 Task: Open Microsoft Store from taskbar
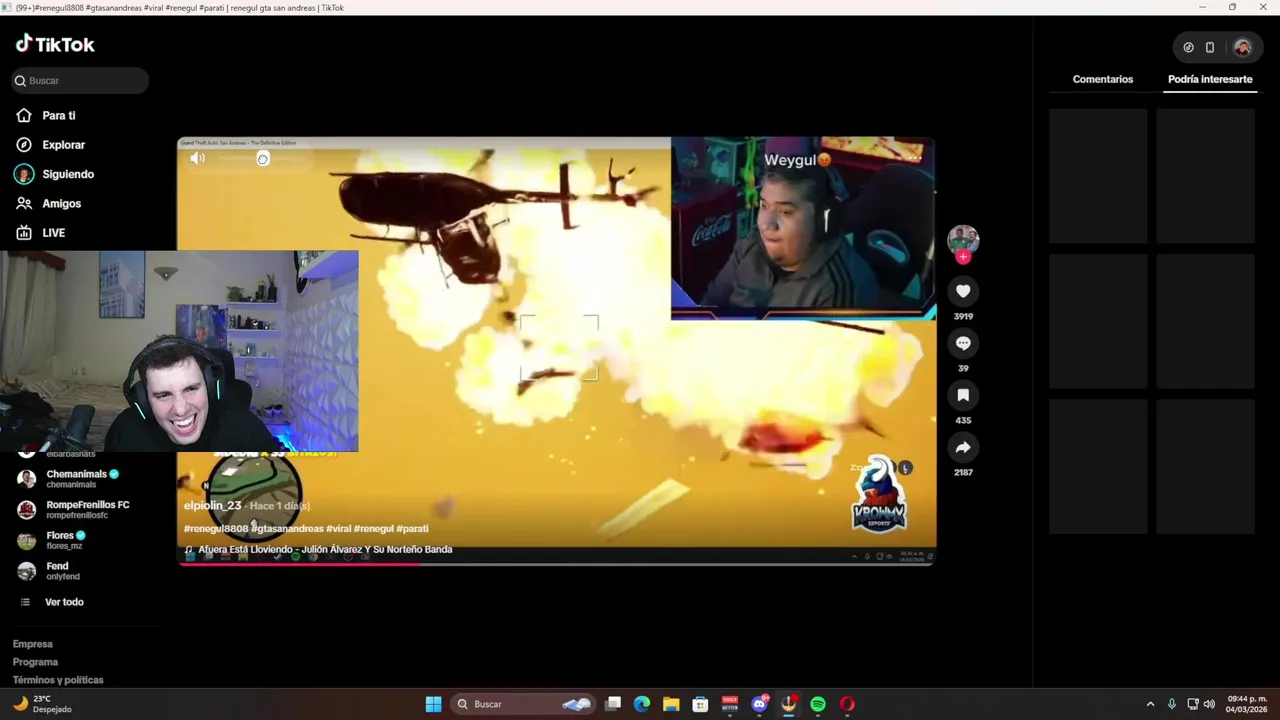[x=700, y=704]
